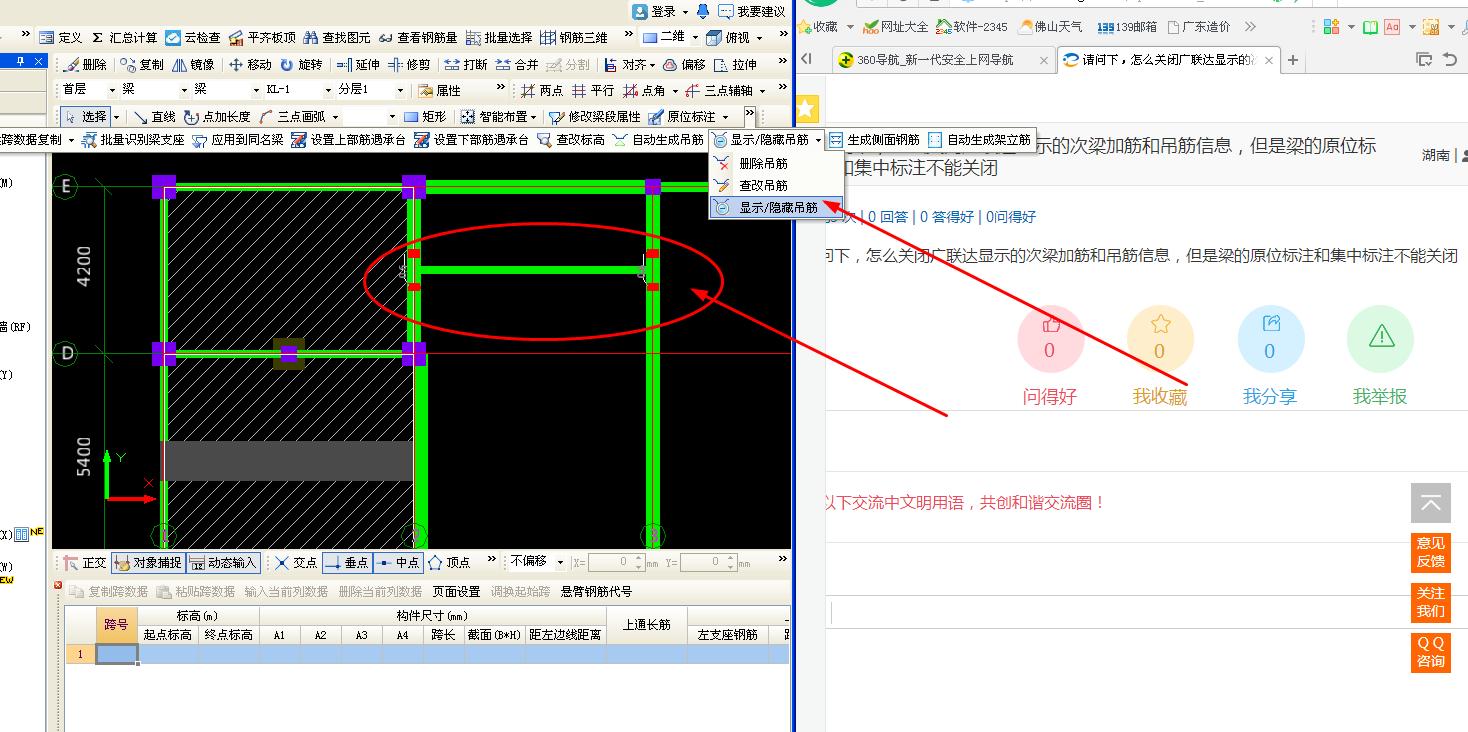1468x732 pixels.
Task: Click 平齐板顶 align slab top tool
Action: [x=262, y=37]
